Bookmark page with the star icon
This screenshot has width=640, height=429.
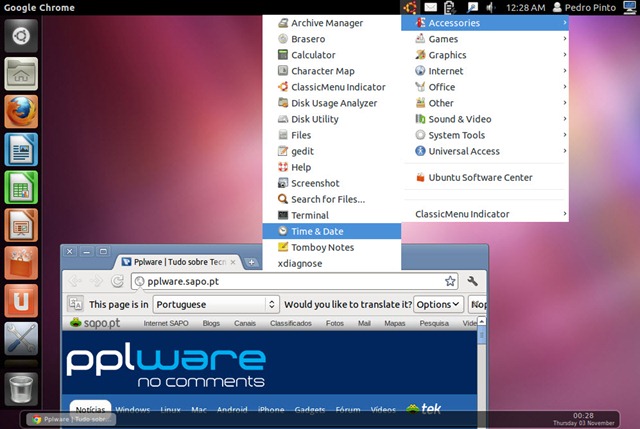click(x=450, y=281)
